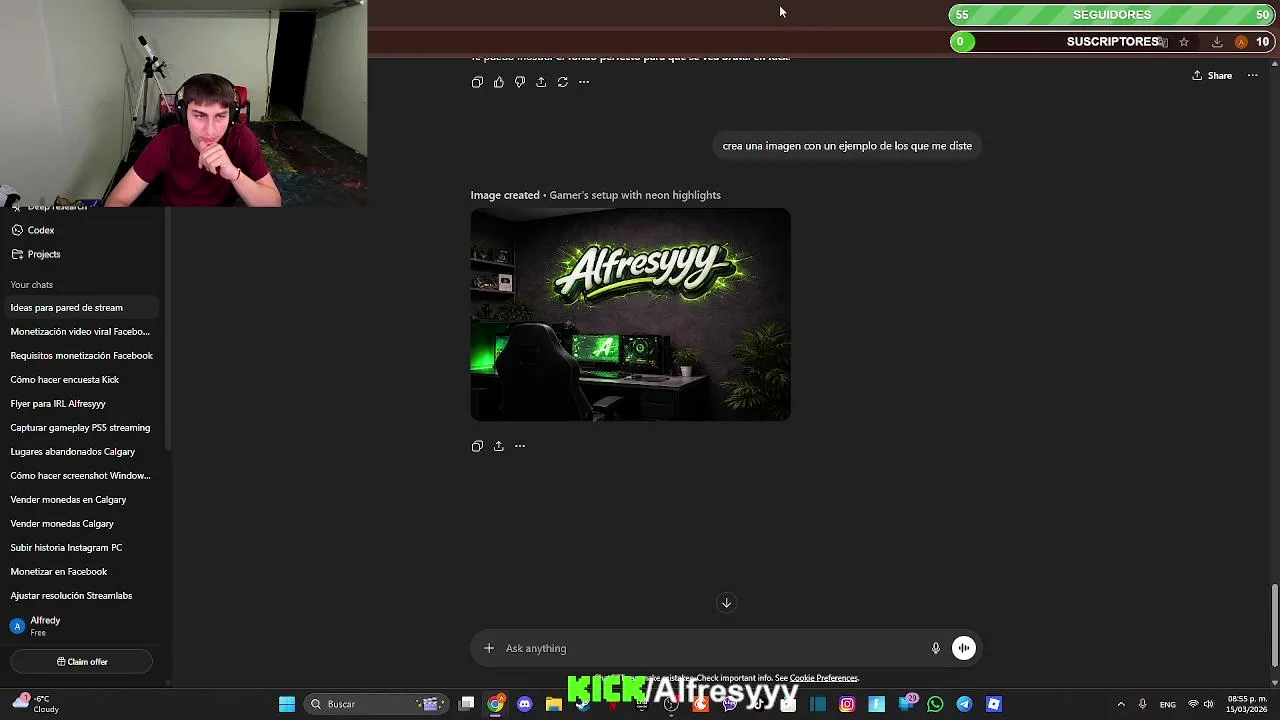Open chat Cómo hacer screenshot Windows

[82, 476]
